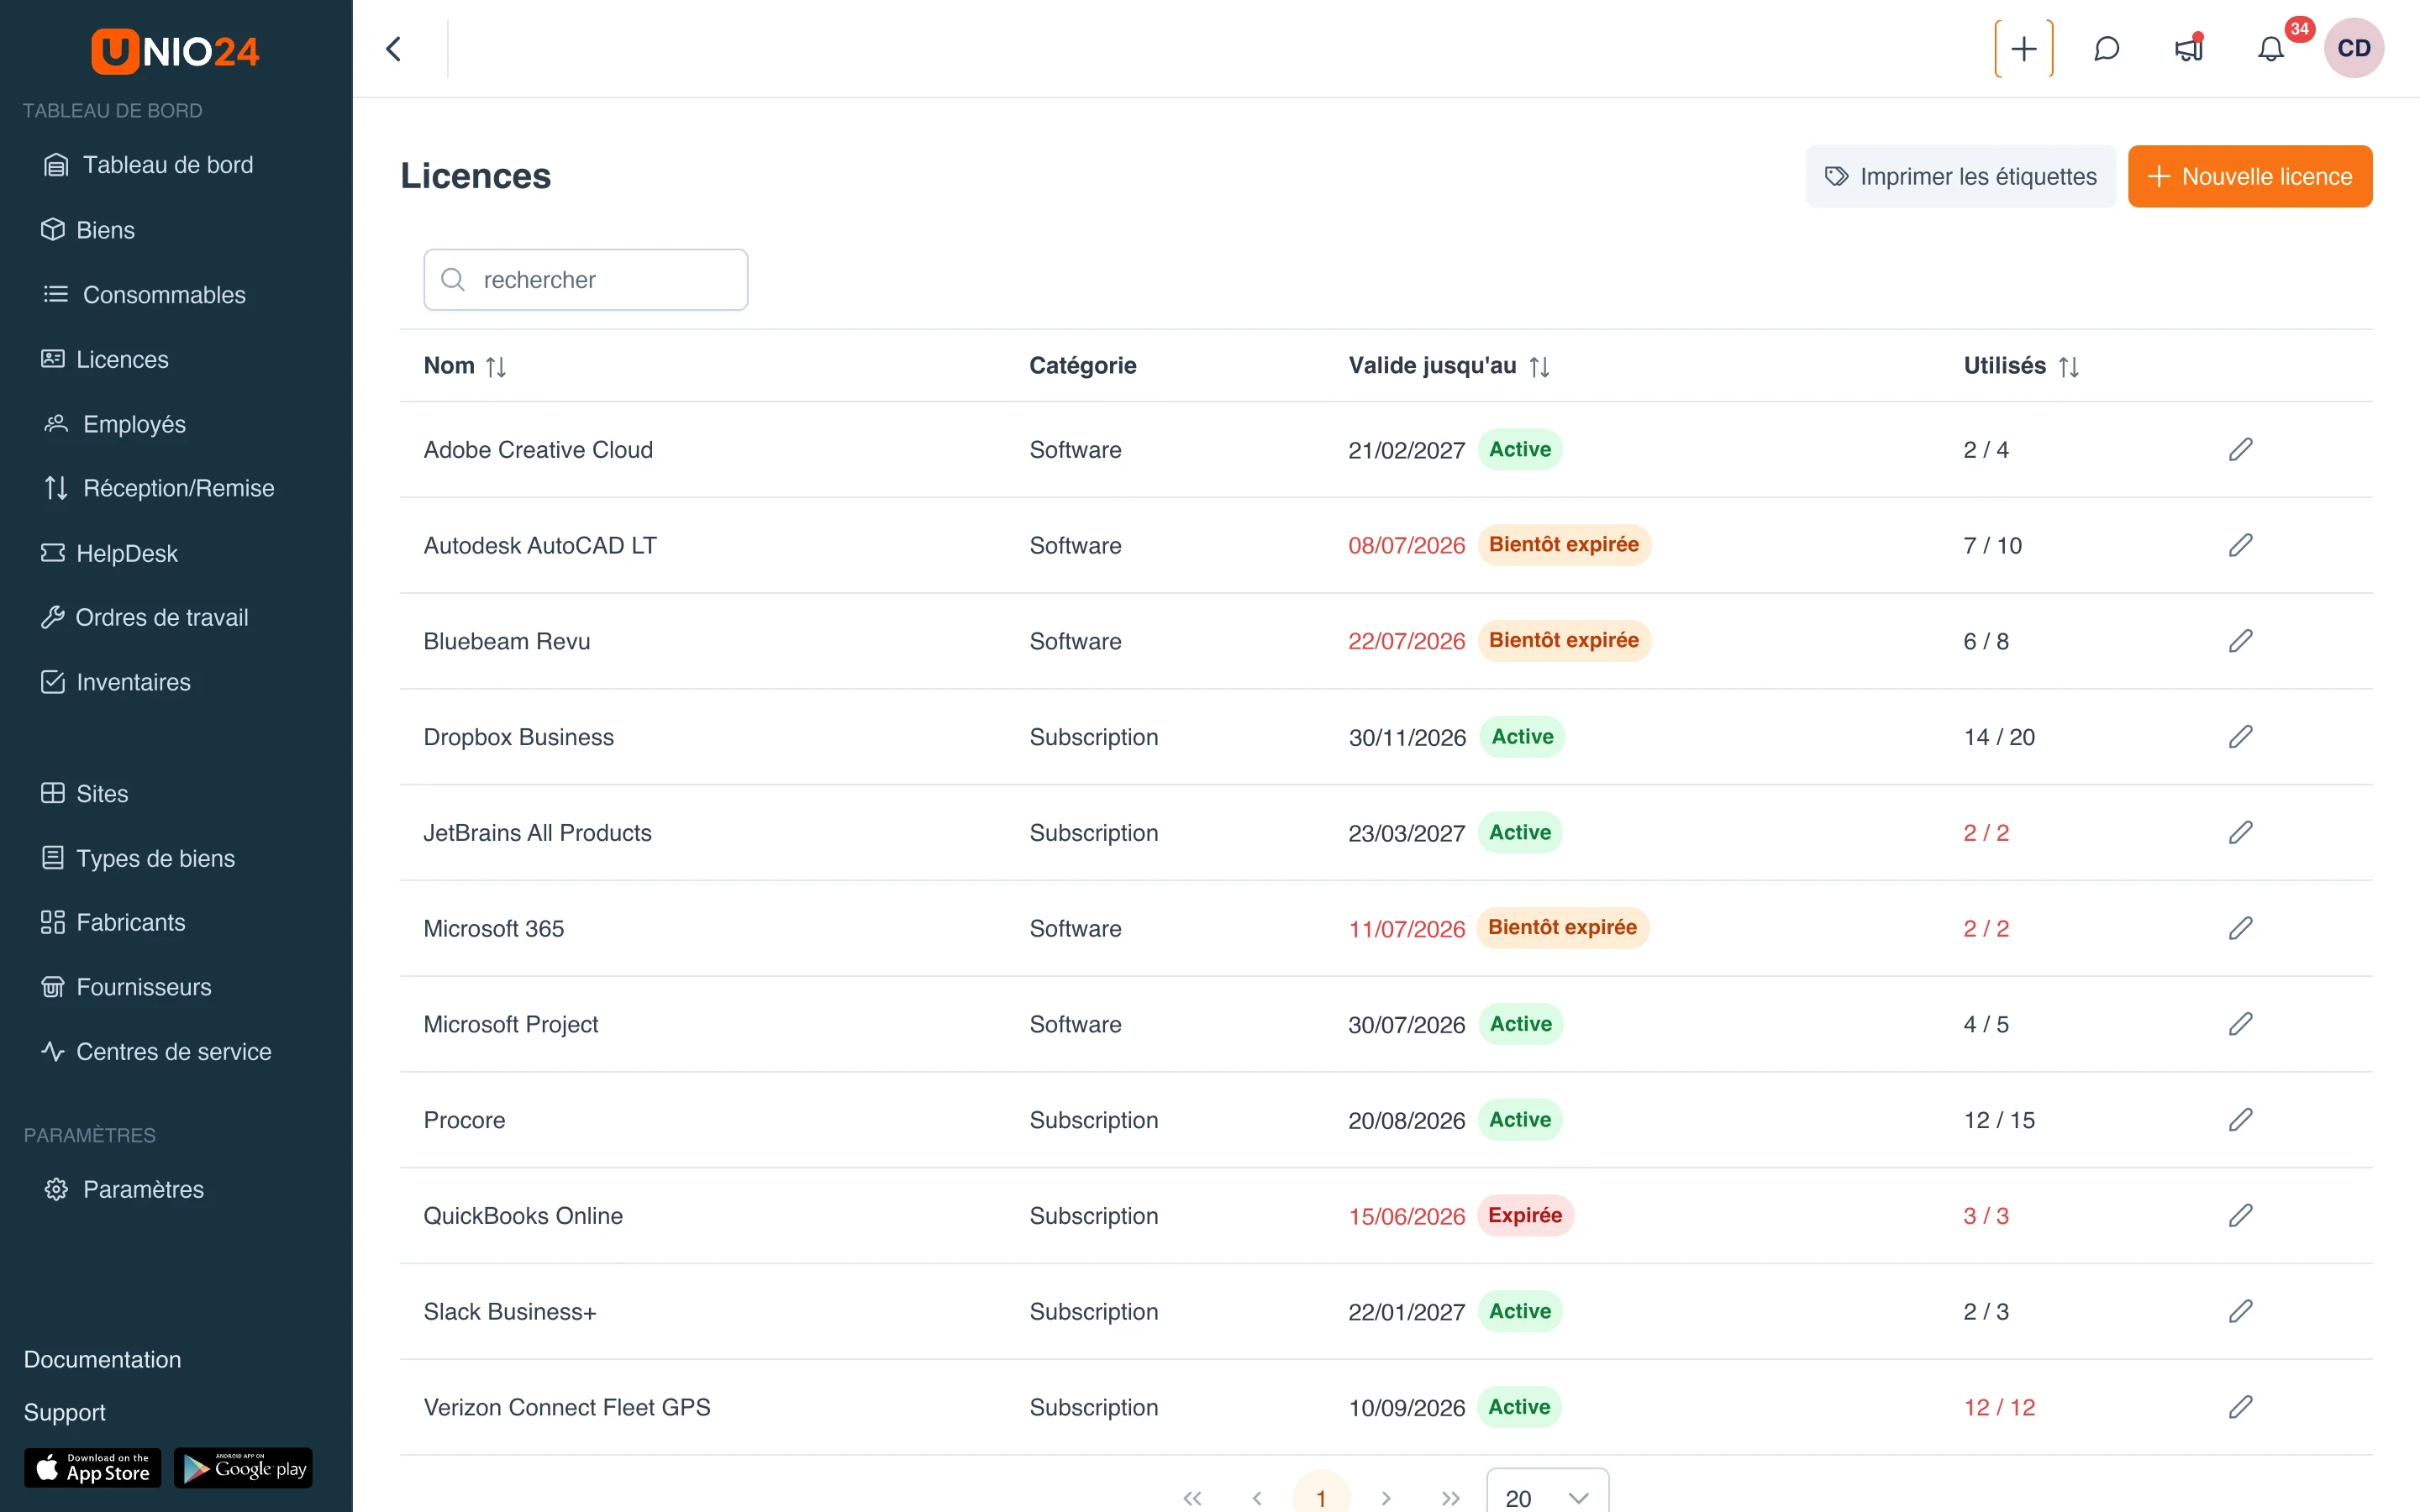Open the rows per page dropdown
Image resolution: width=2420 pixels, height=1512 pixels.
[1547, 1495]
